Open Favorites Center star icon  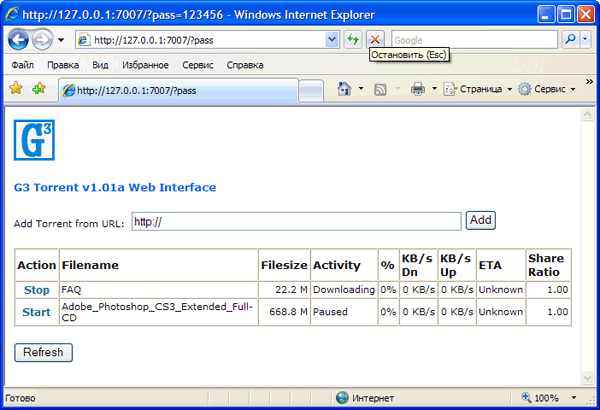[16, 88]
